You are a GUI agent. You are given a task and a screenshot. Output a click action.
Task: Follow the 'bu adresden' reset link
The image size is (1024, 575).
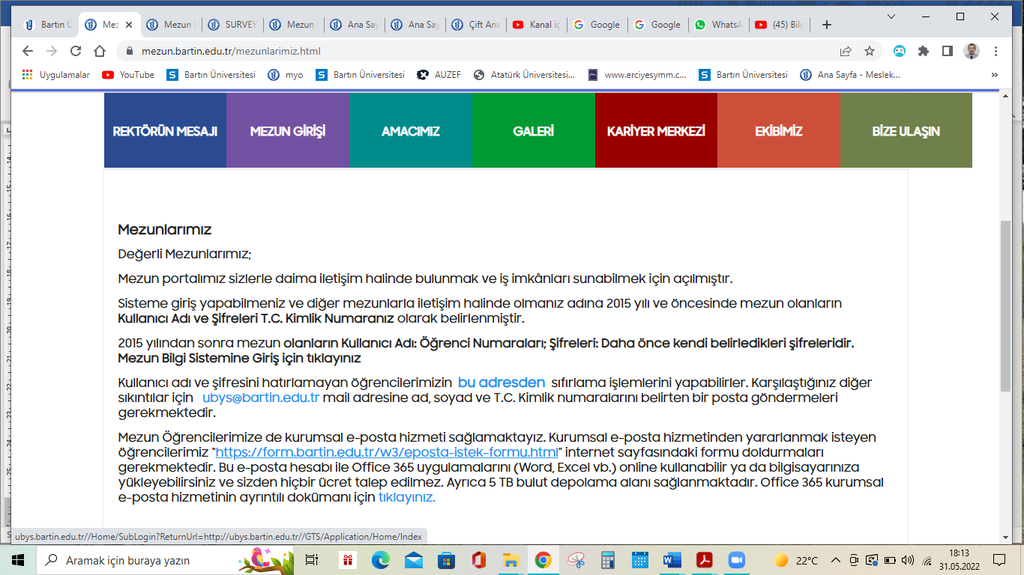[x=502, y=382]
